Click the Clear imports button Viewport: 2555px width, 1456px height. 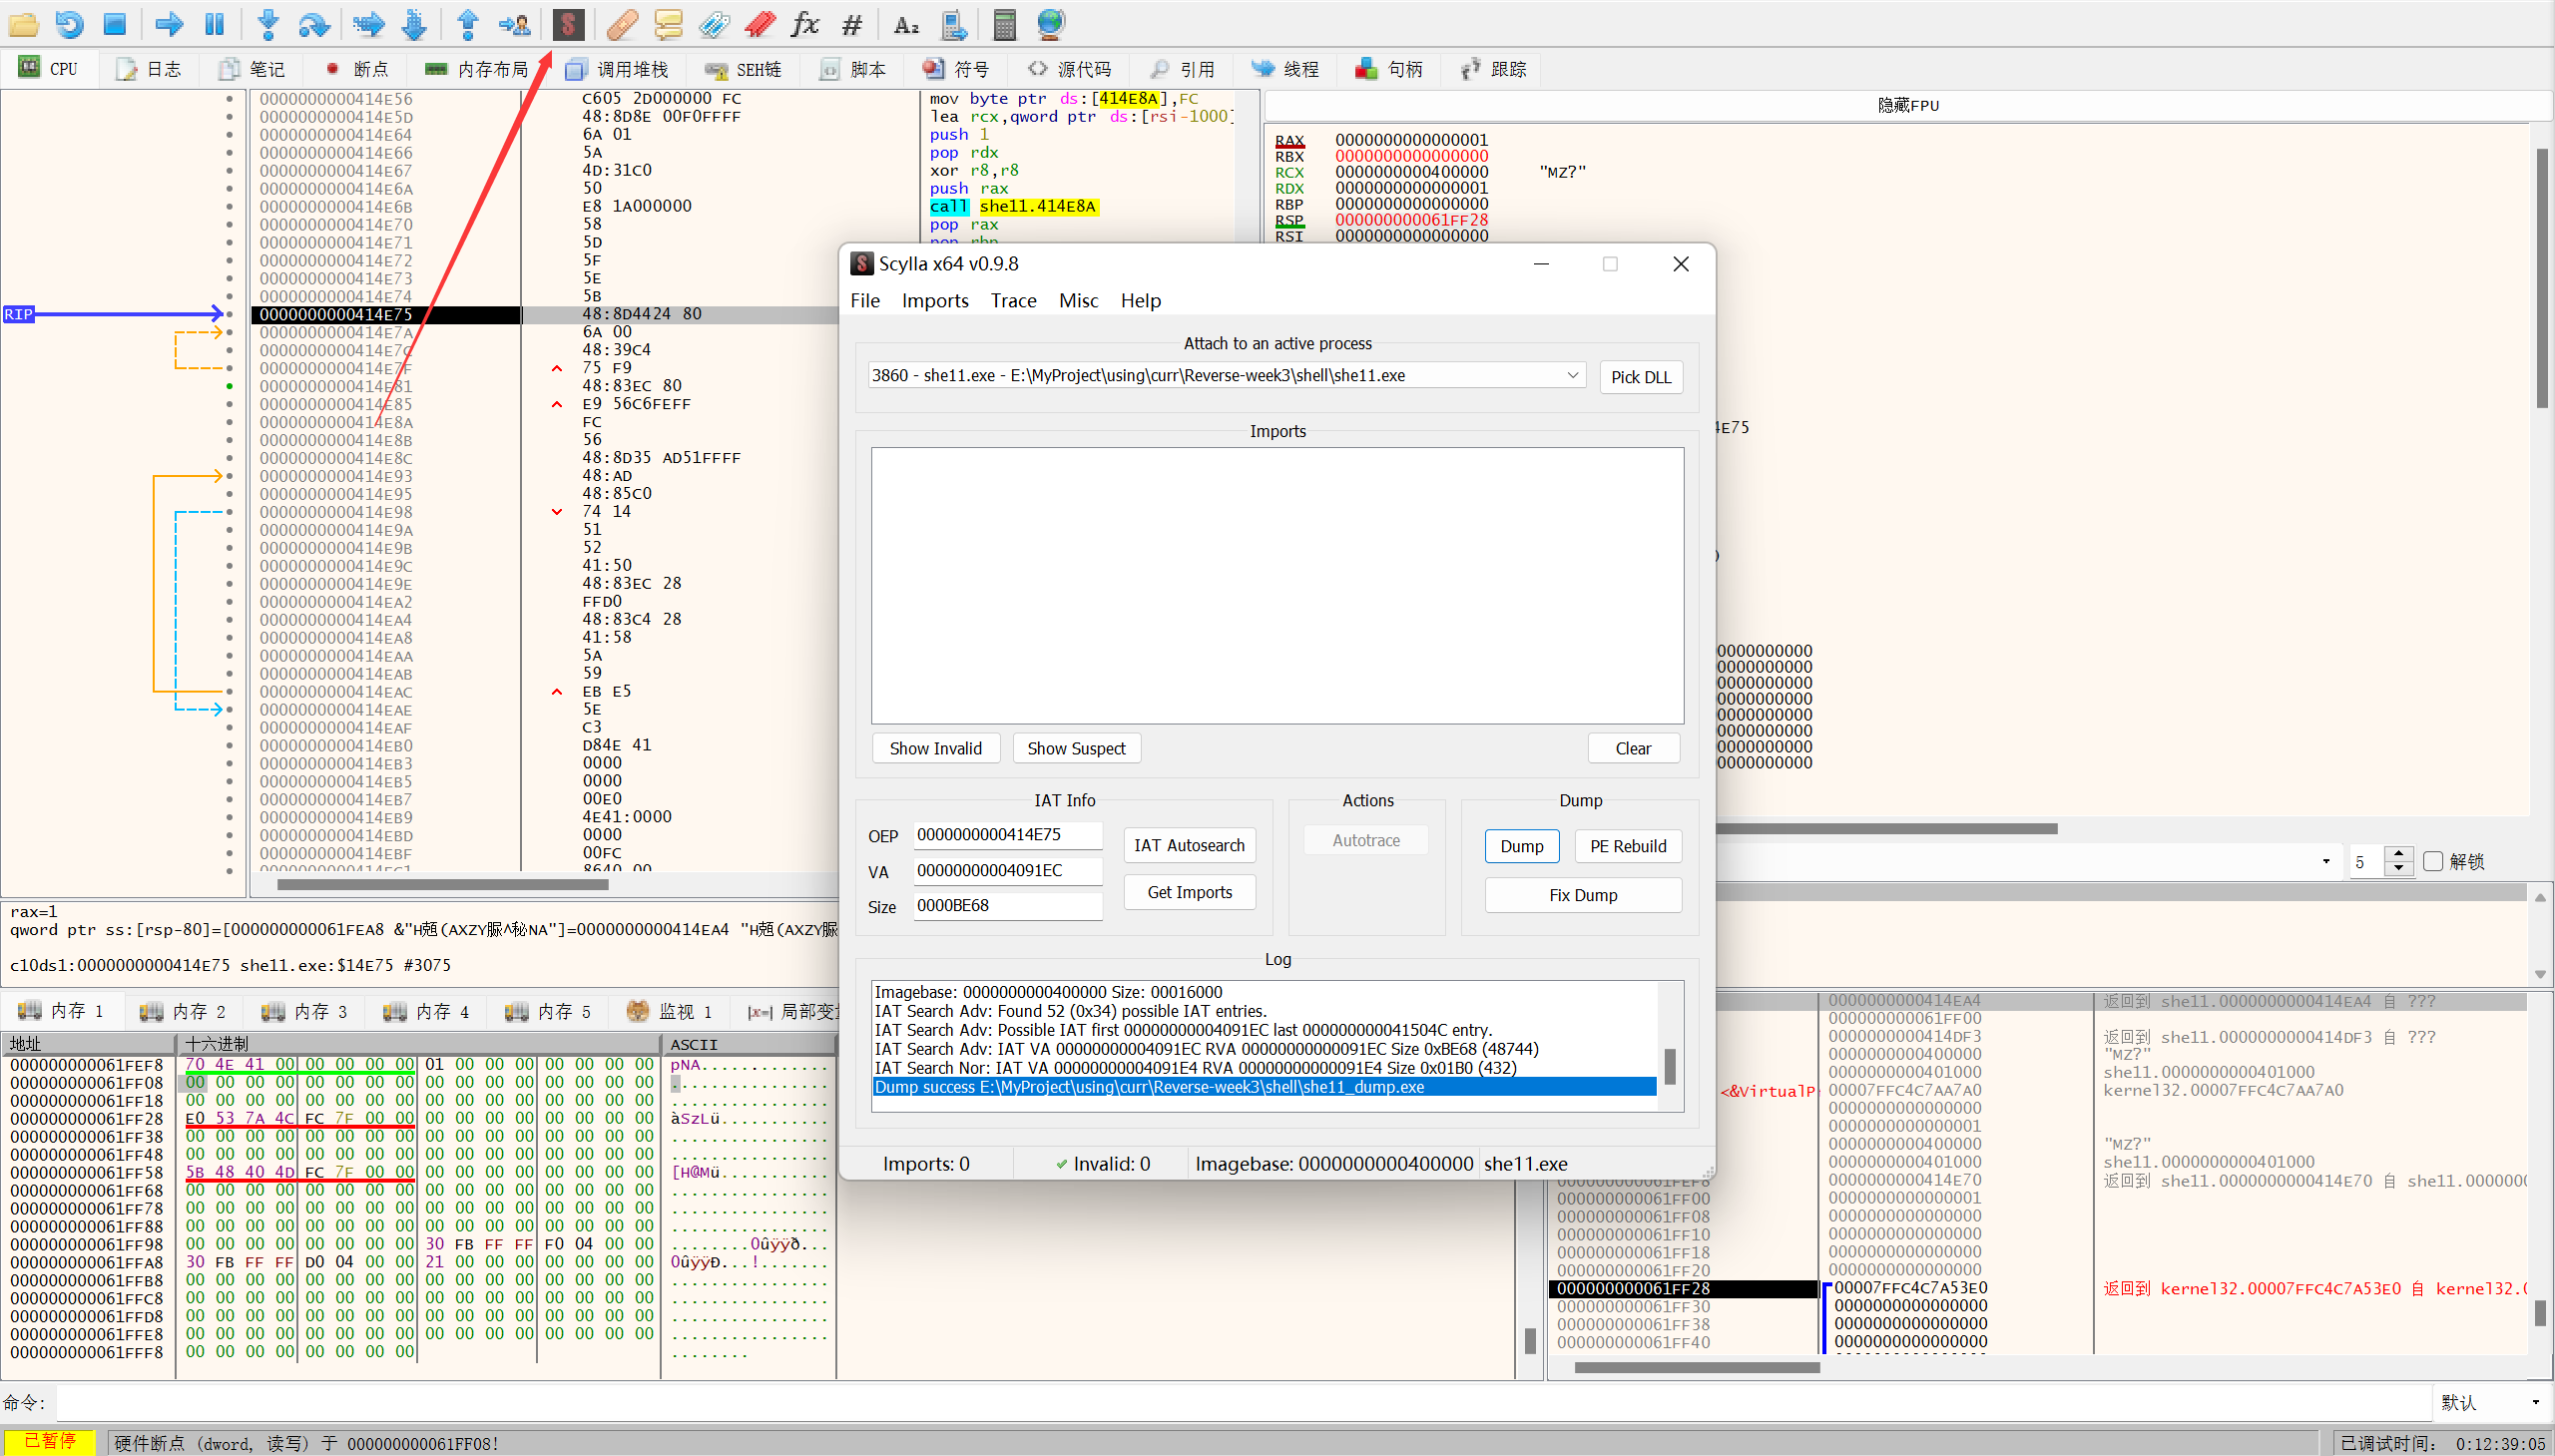pos(1632,748)
